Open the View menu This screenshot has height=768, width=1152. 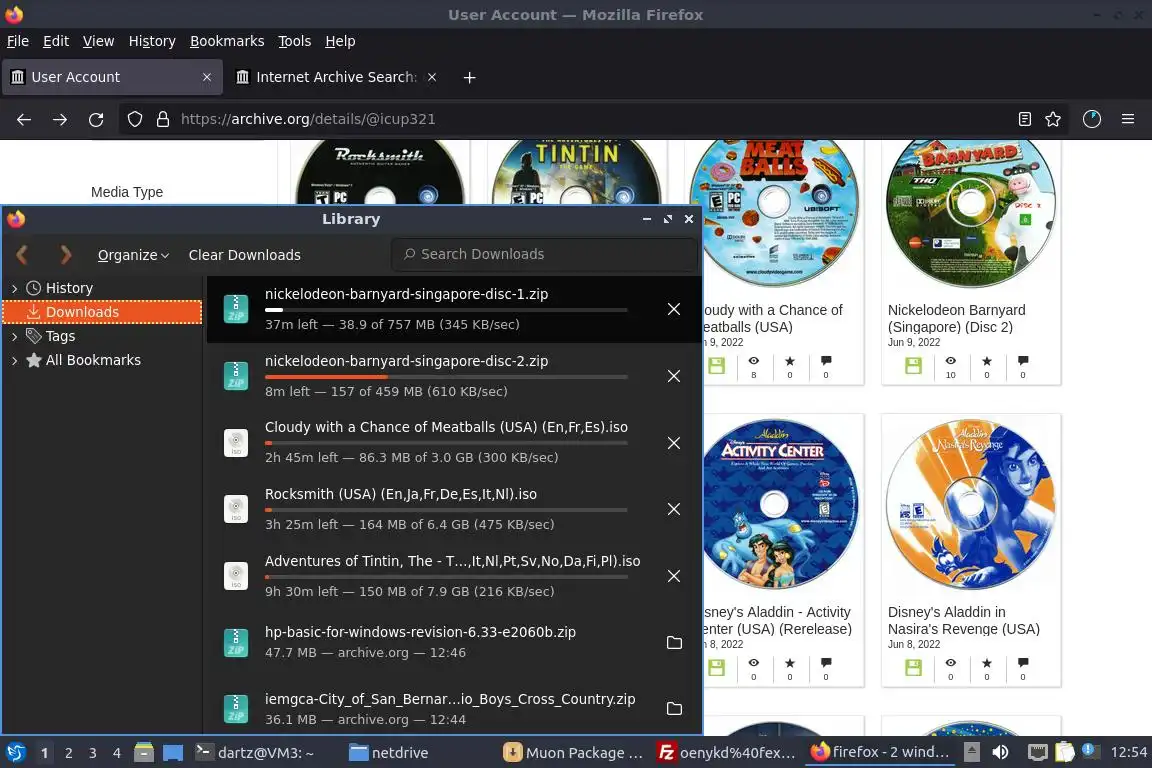tap(98, 41)
